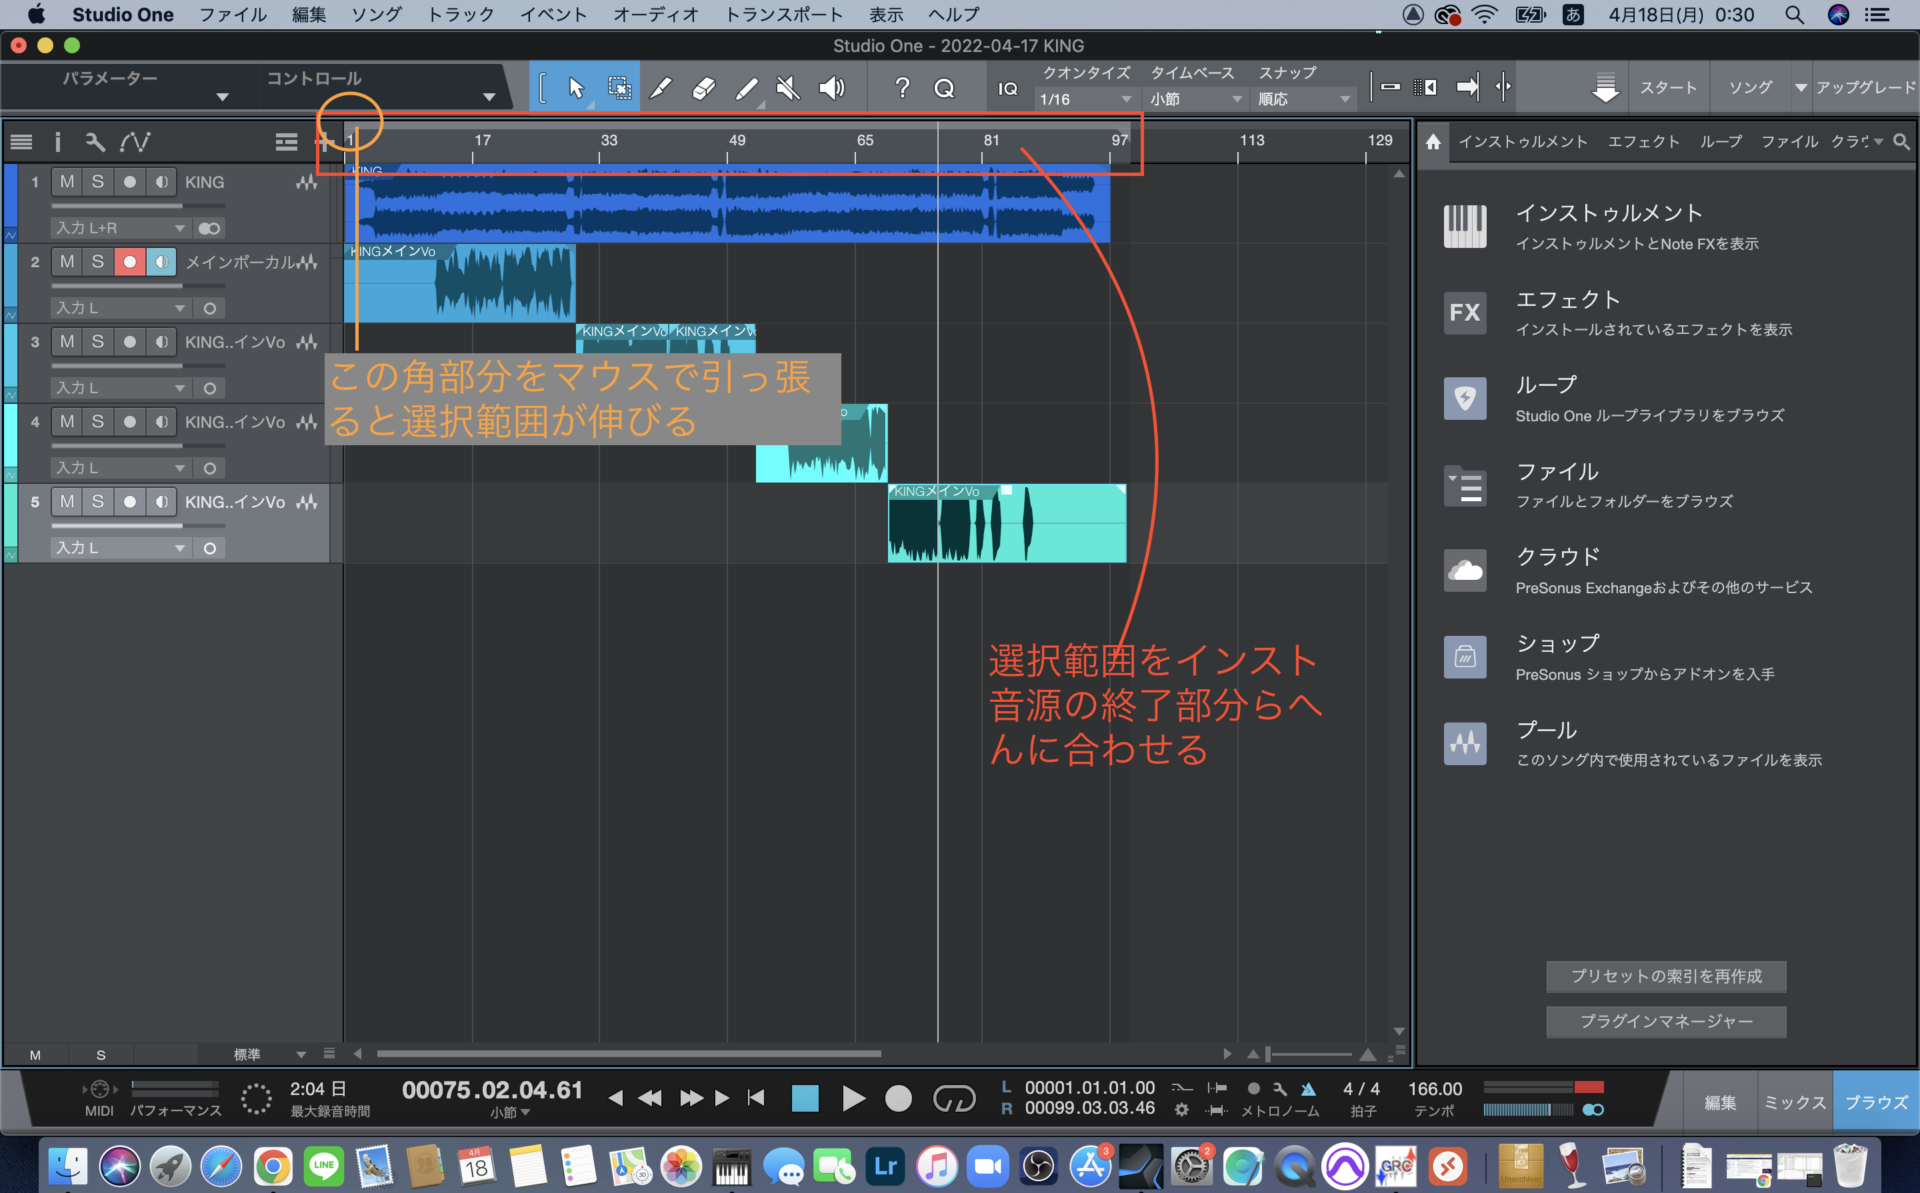Open the question mark help tool
The image size is (1920, 1193).
pos(902,88)
